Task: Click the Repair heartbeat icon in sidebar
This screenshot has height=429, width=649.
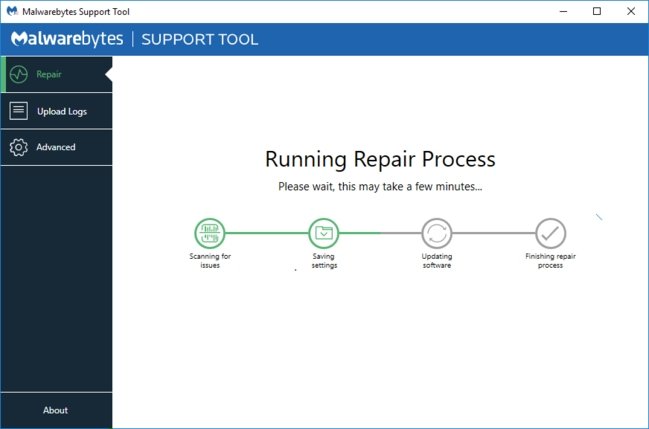Action: click(18, 75)
